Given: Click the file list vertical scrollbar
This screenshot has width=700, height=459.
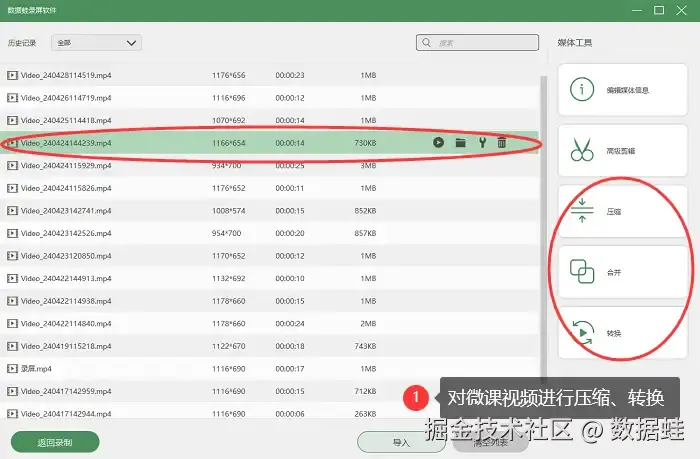Looking at the screenshot, I should [543, 228].
